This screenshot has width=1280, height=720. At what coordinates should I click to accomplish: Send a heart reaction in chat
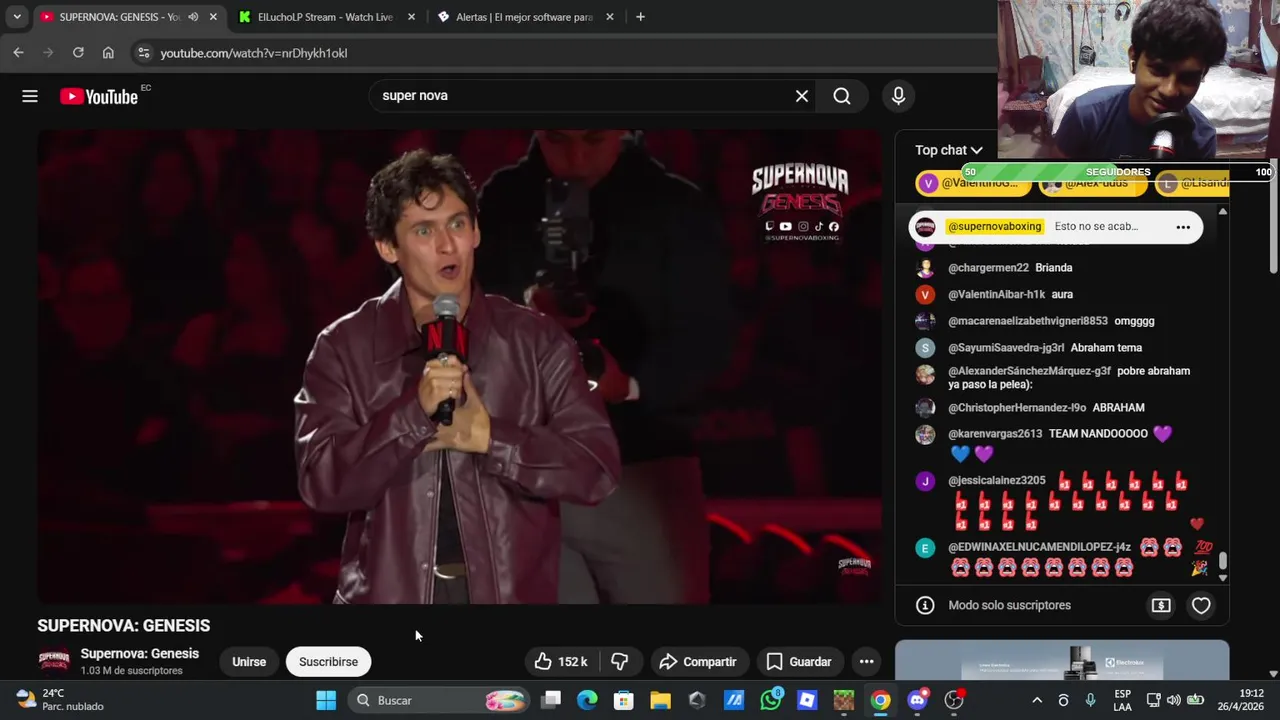tap(1201, 605)
